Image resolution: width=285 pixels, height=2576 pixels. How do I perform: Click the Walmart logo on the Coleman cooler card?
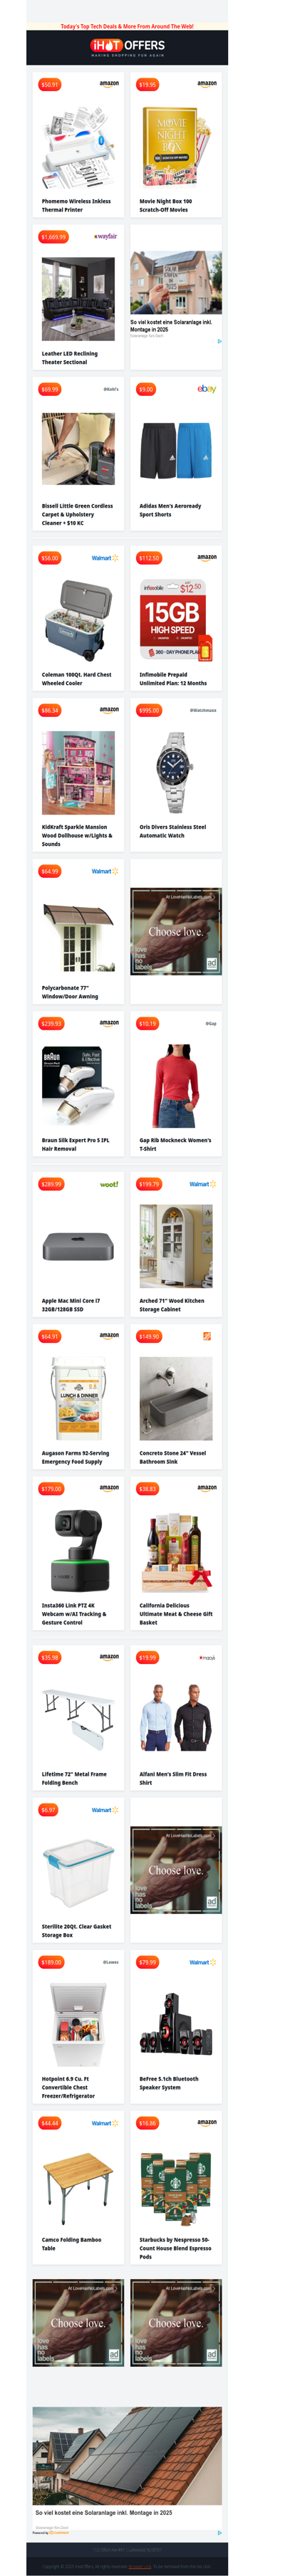click(105, 558)
